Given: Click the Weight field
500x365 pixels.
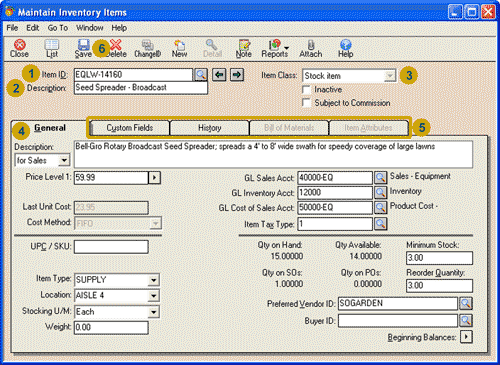Looking at the screenshot, I should (x=111, y=328).
